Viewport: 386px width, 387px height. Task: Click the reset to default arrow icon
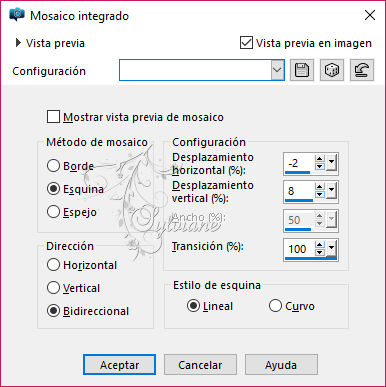click(x=362, y=70)
